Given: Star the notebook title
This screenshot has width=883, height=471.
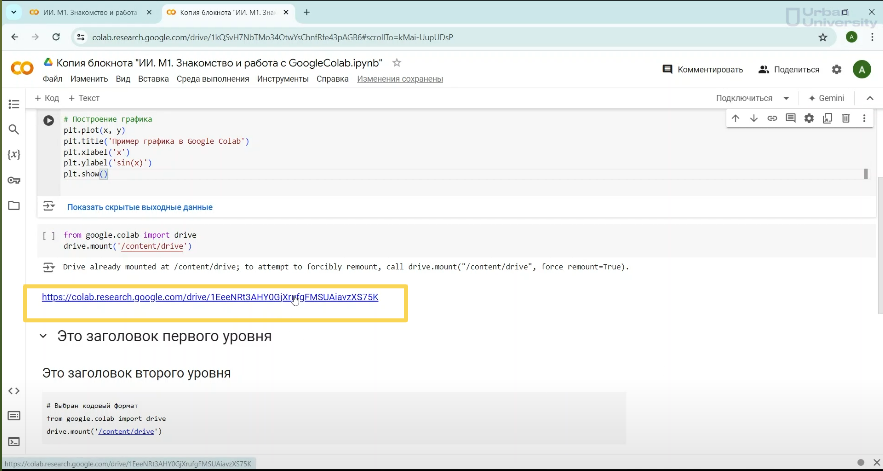Looking at the screenshot, I should pos(397,62).
